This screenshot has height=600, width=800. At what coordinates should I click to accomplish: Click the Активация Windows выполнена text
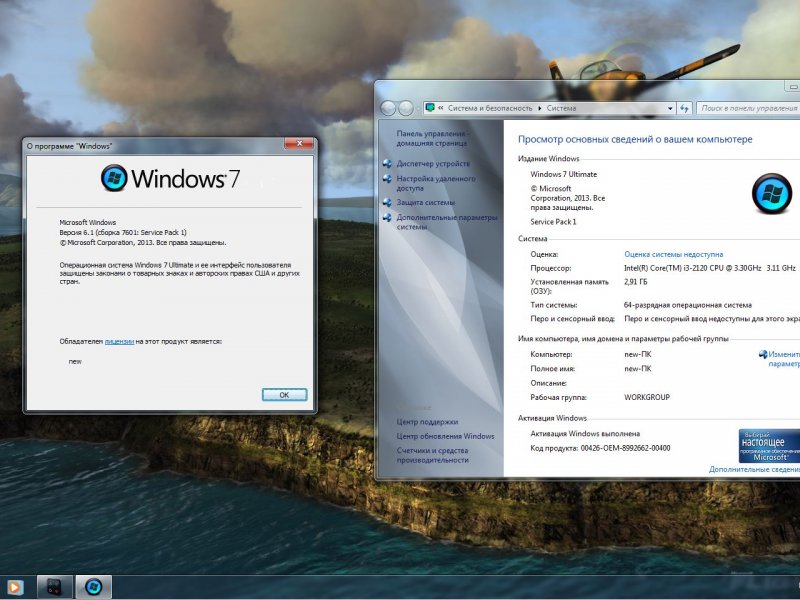point(585,434)
